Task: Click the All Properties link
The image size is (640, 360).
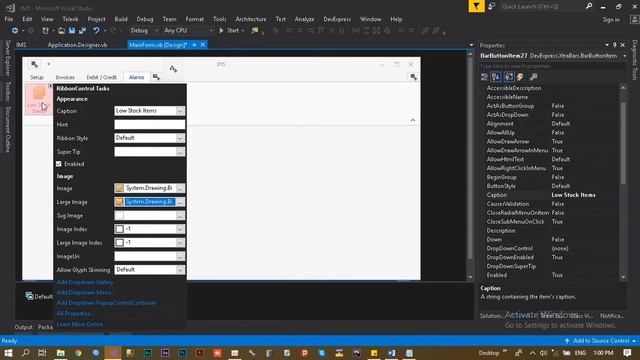Action: coord(75,313)
